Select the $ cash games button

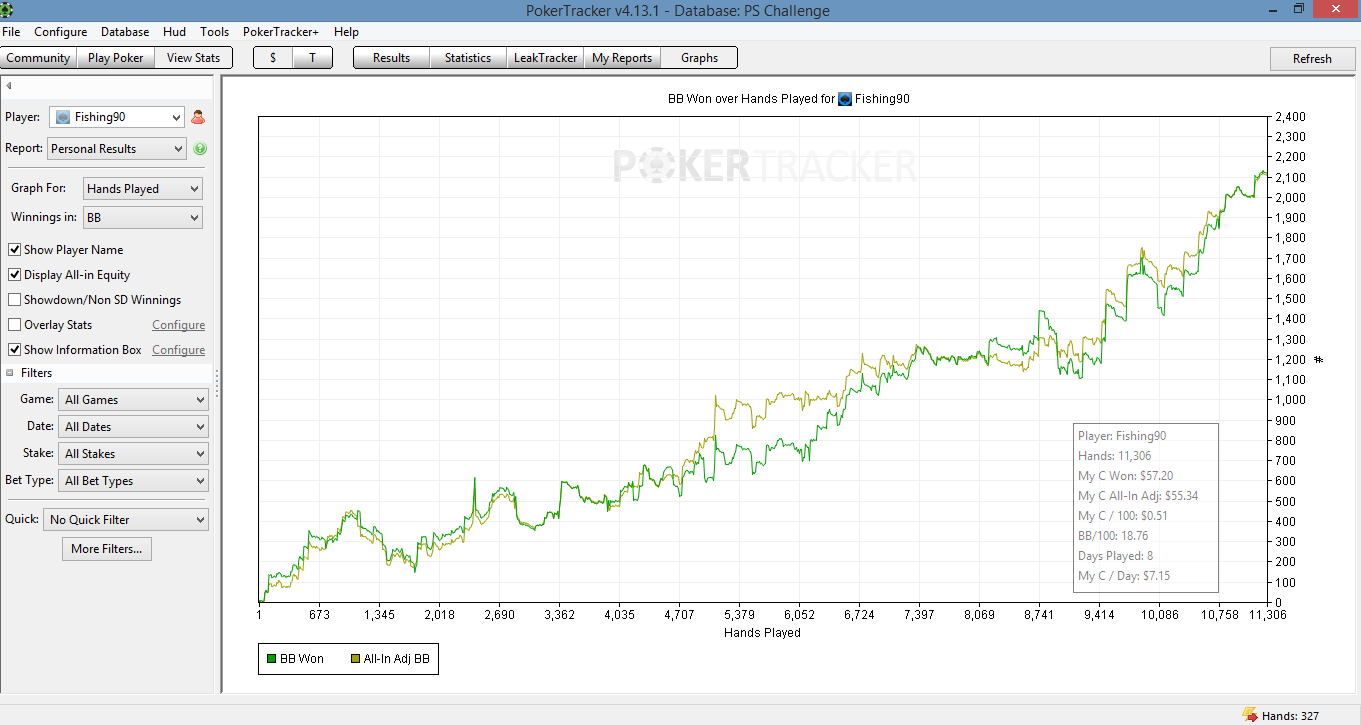click(x=273, y=58)
